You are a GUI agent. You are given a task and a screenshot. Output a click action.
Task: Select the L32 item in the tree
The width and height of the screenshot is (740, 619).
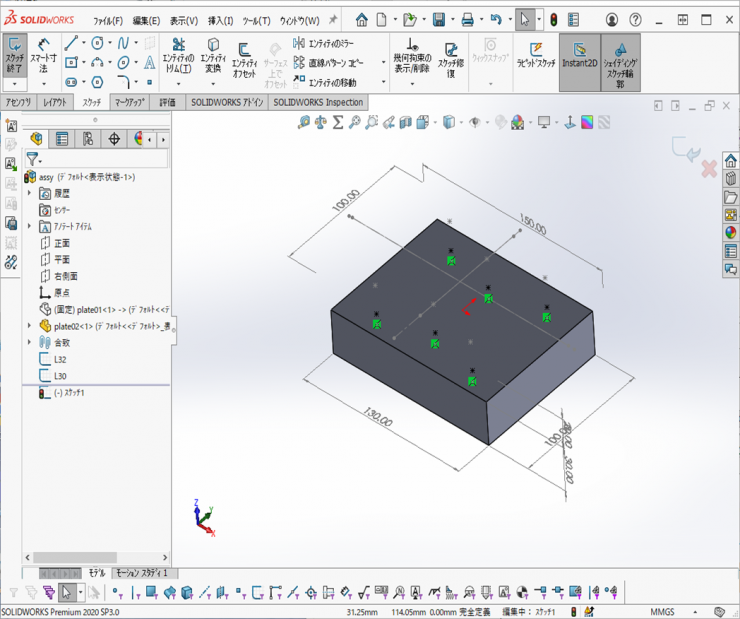point(60,359)
